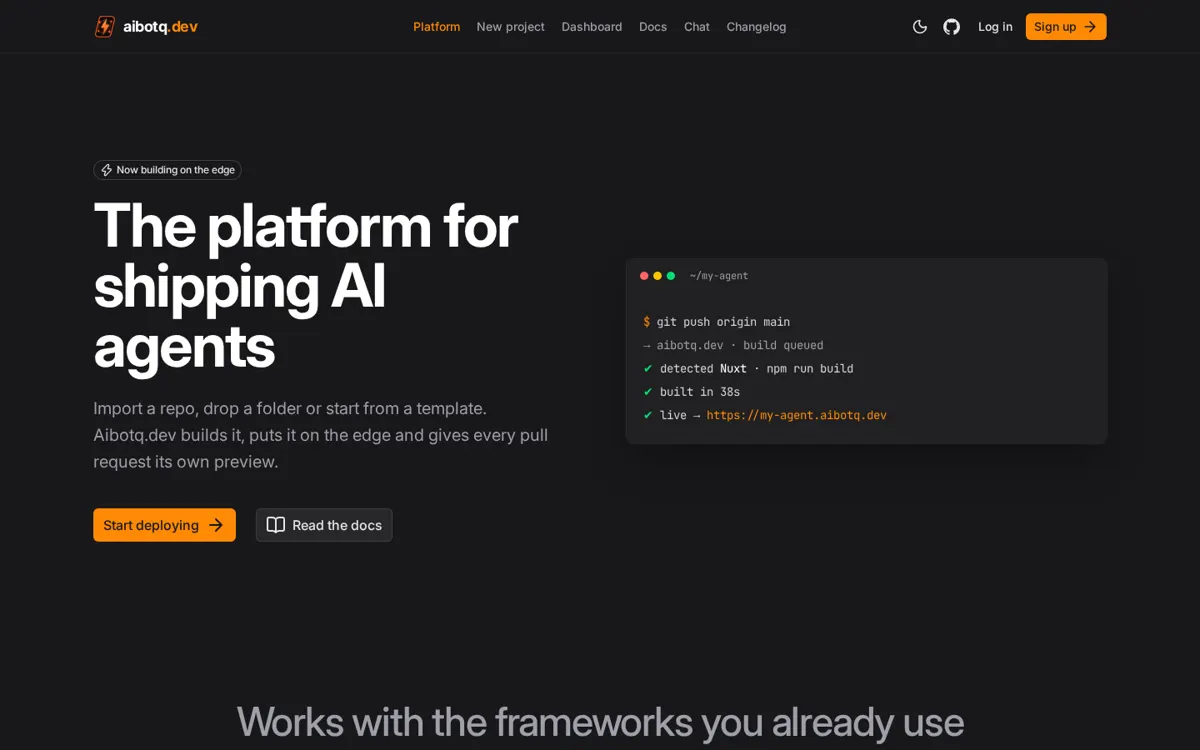Open Docs in the navigation bar
Viewport: 1200px width, 750px height.
[x=653, y=27]
